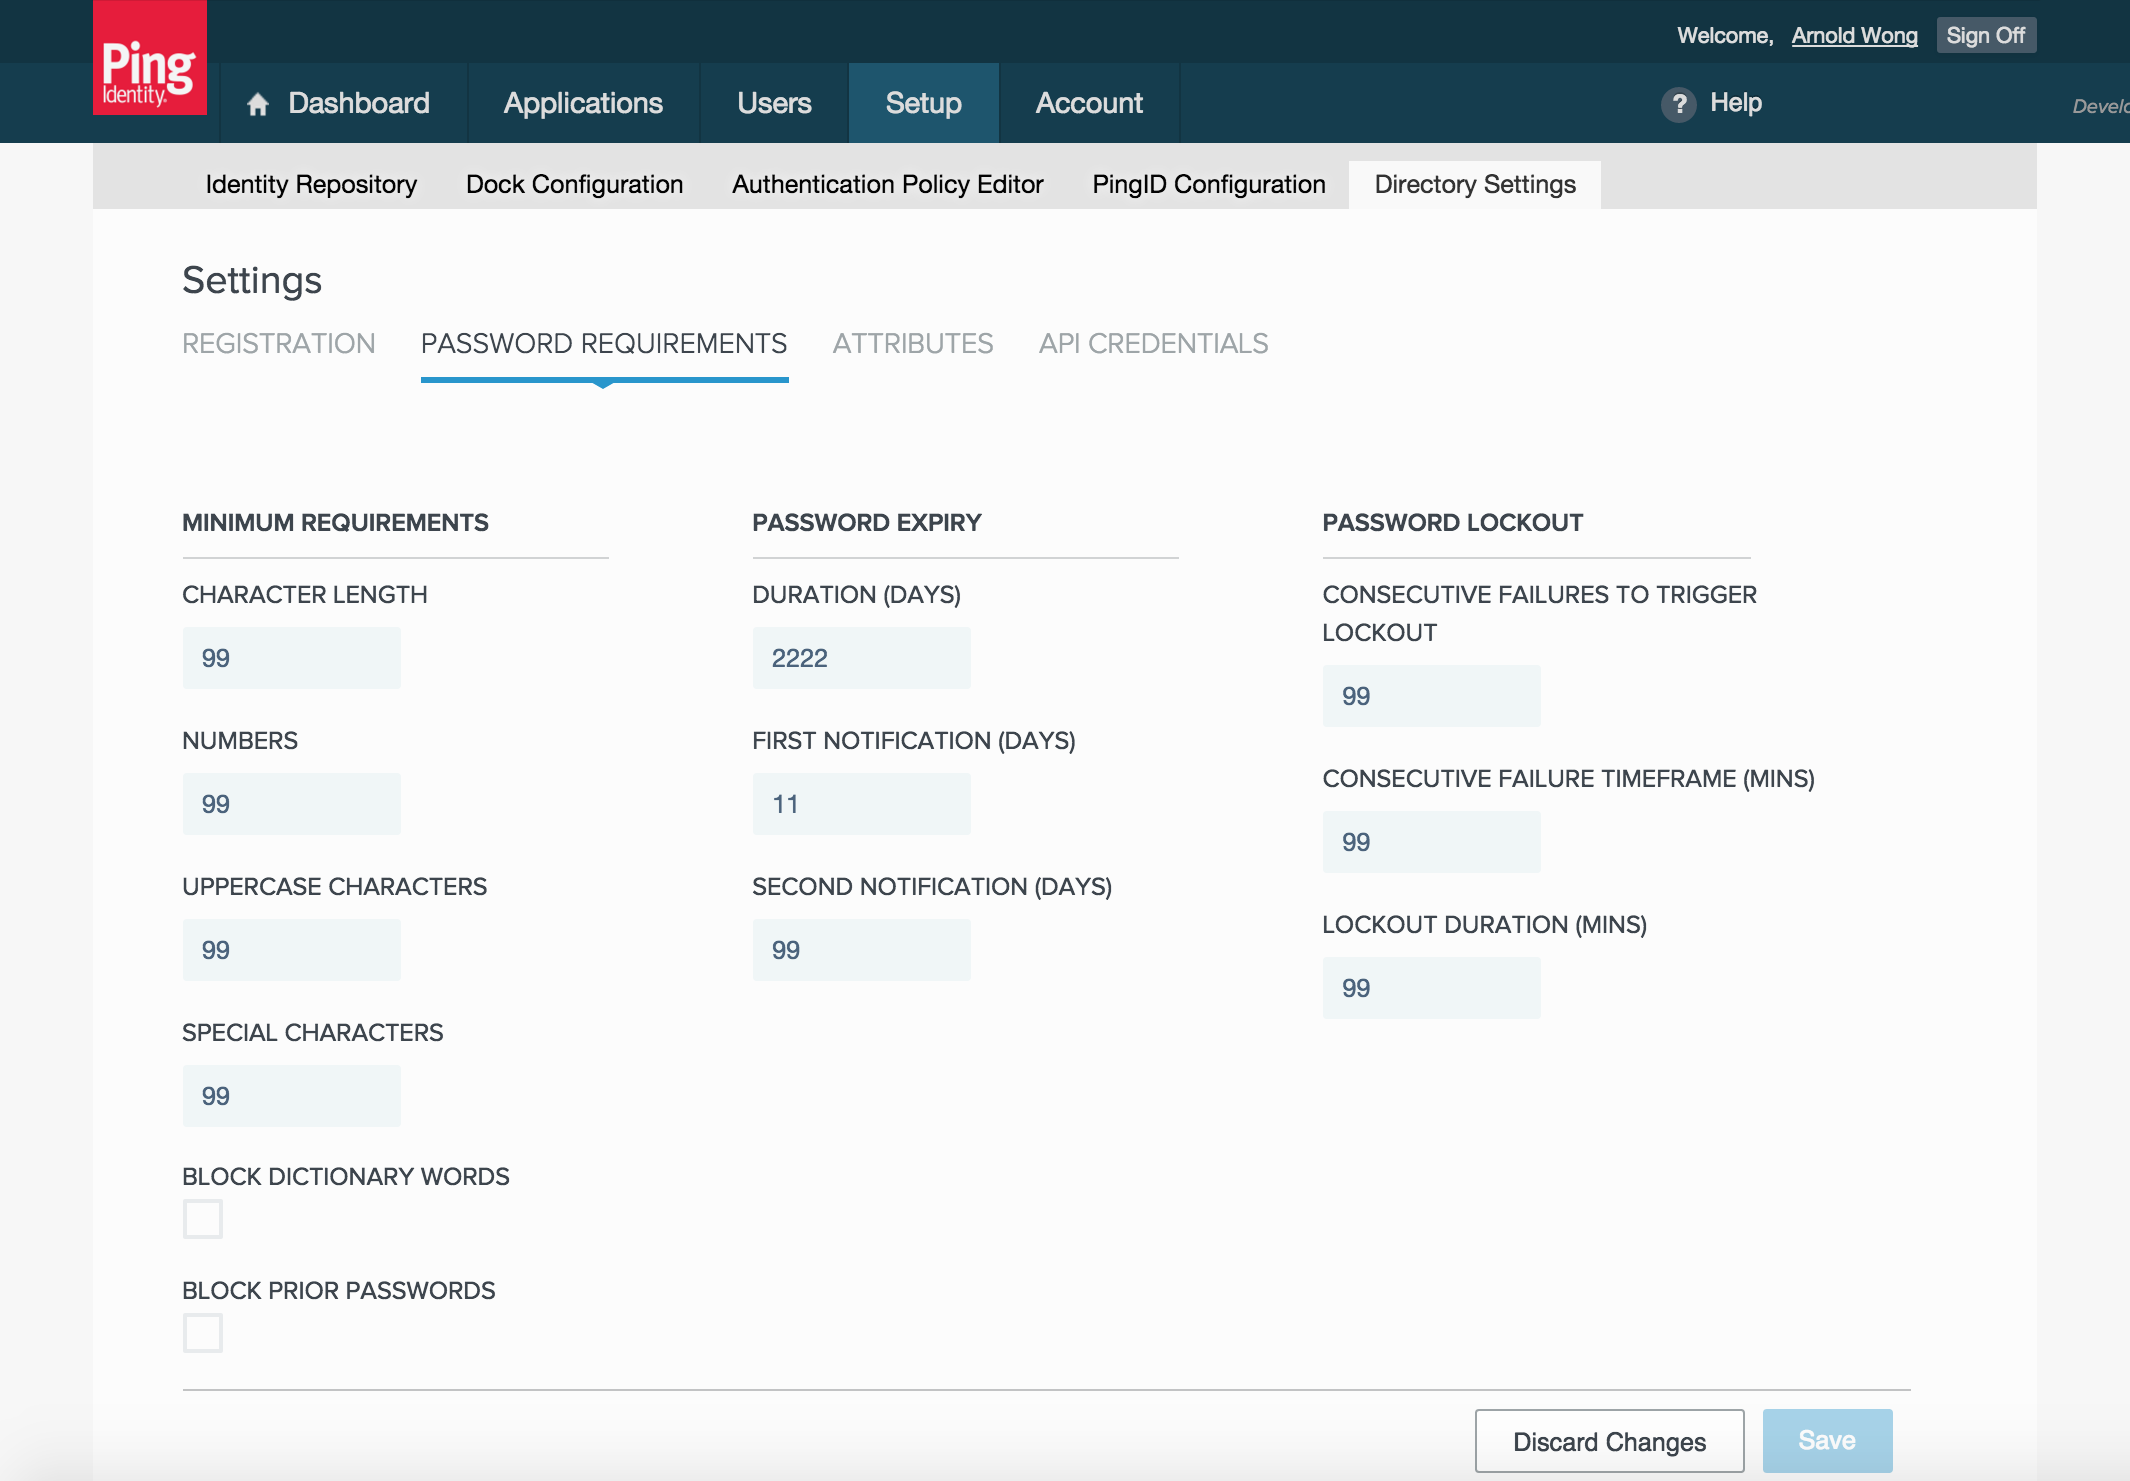The height and width of the screenshot is (1481, 2130).
Task: Click the Save button
Action: click(x=1826, y=1440)
